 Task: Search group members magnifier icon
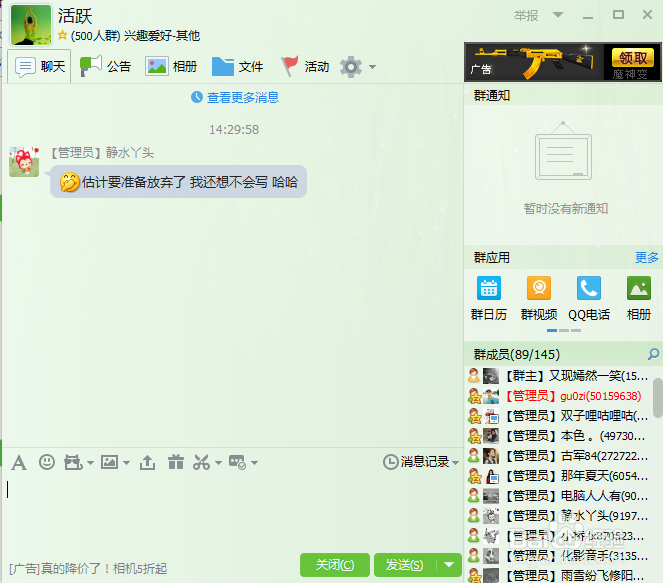(653, 354)
